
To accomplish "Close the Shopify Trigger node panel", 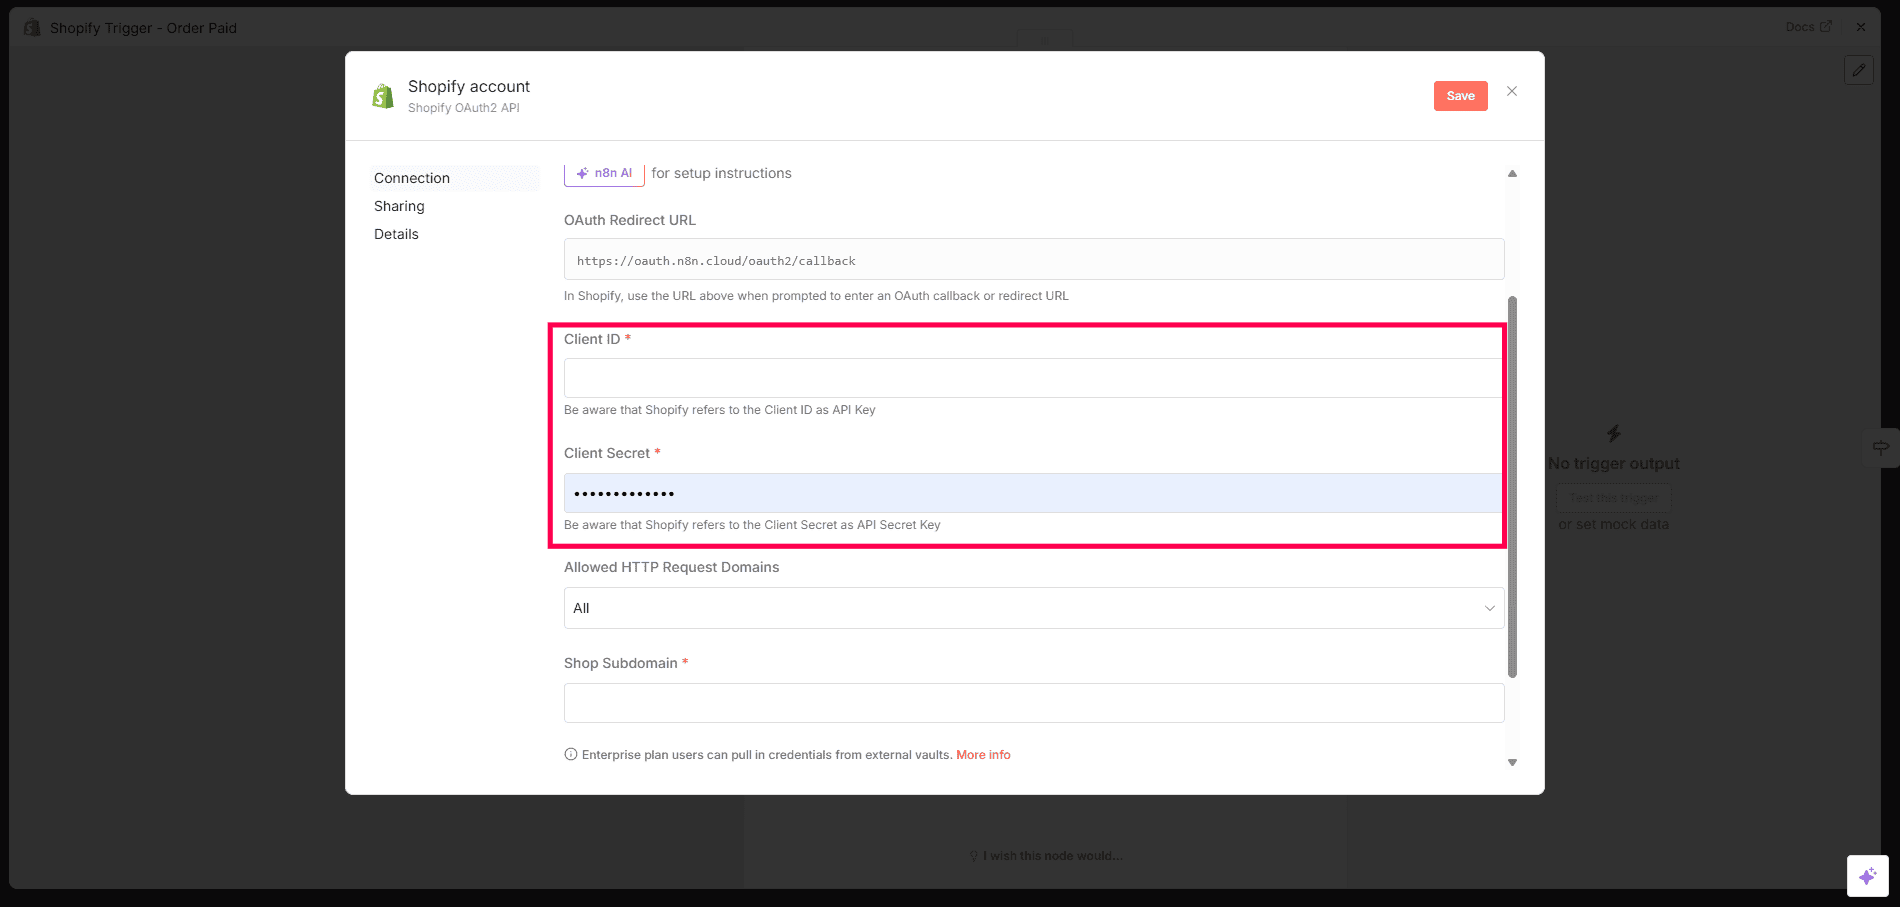I will pos(1860,27).
